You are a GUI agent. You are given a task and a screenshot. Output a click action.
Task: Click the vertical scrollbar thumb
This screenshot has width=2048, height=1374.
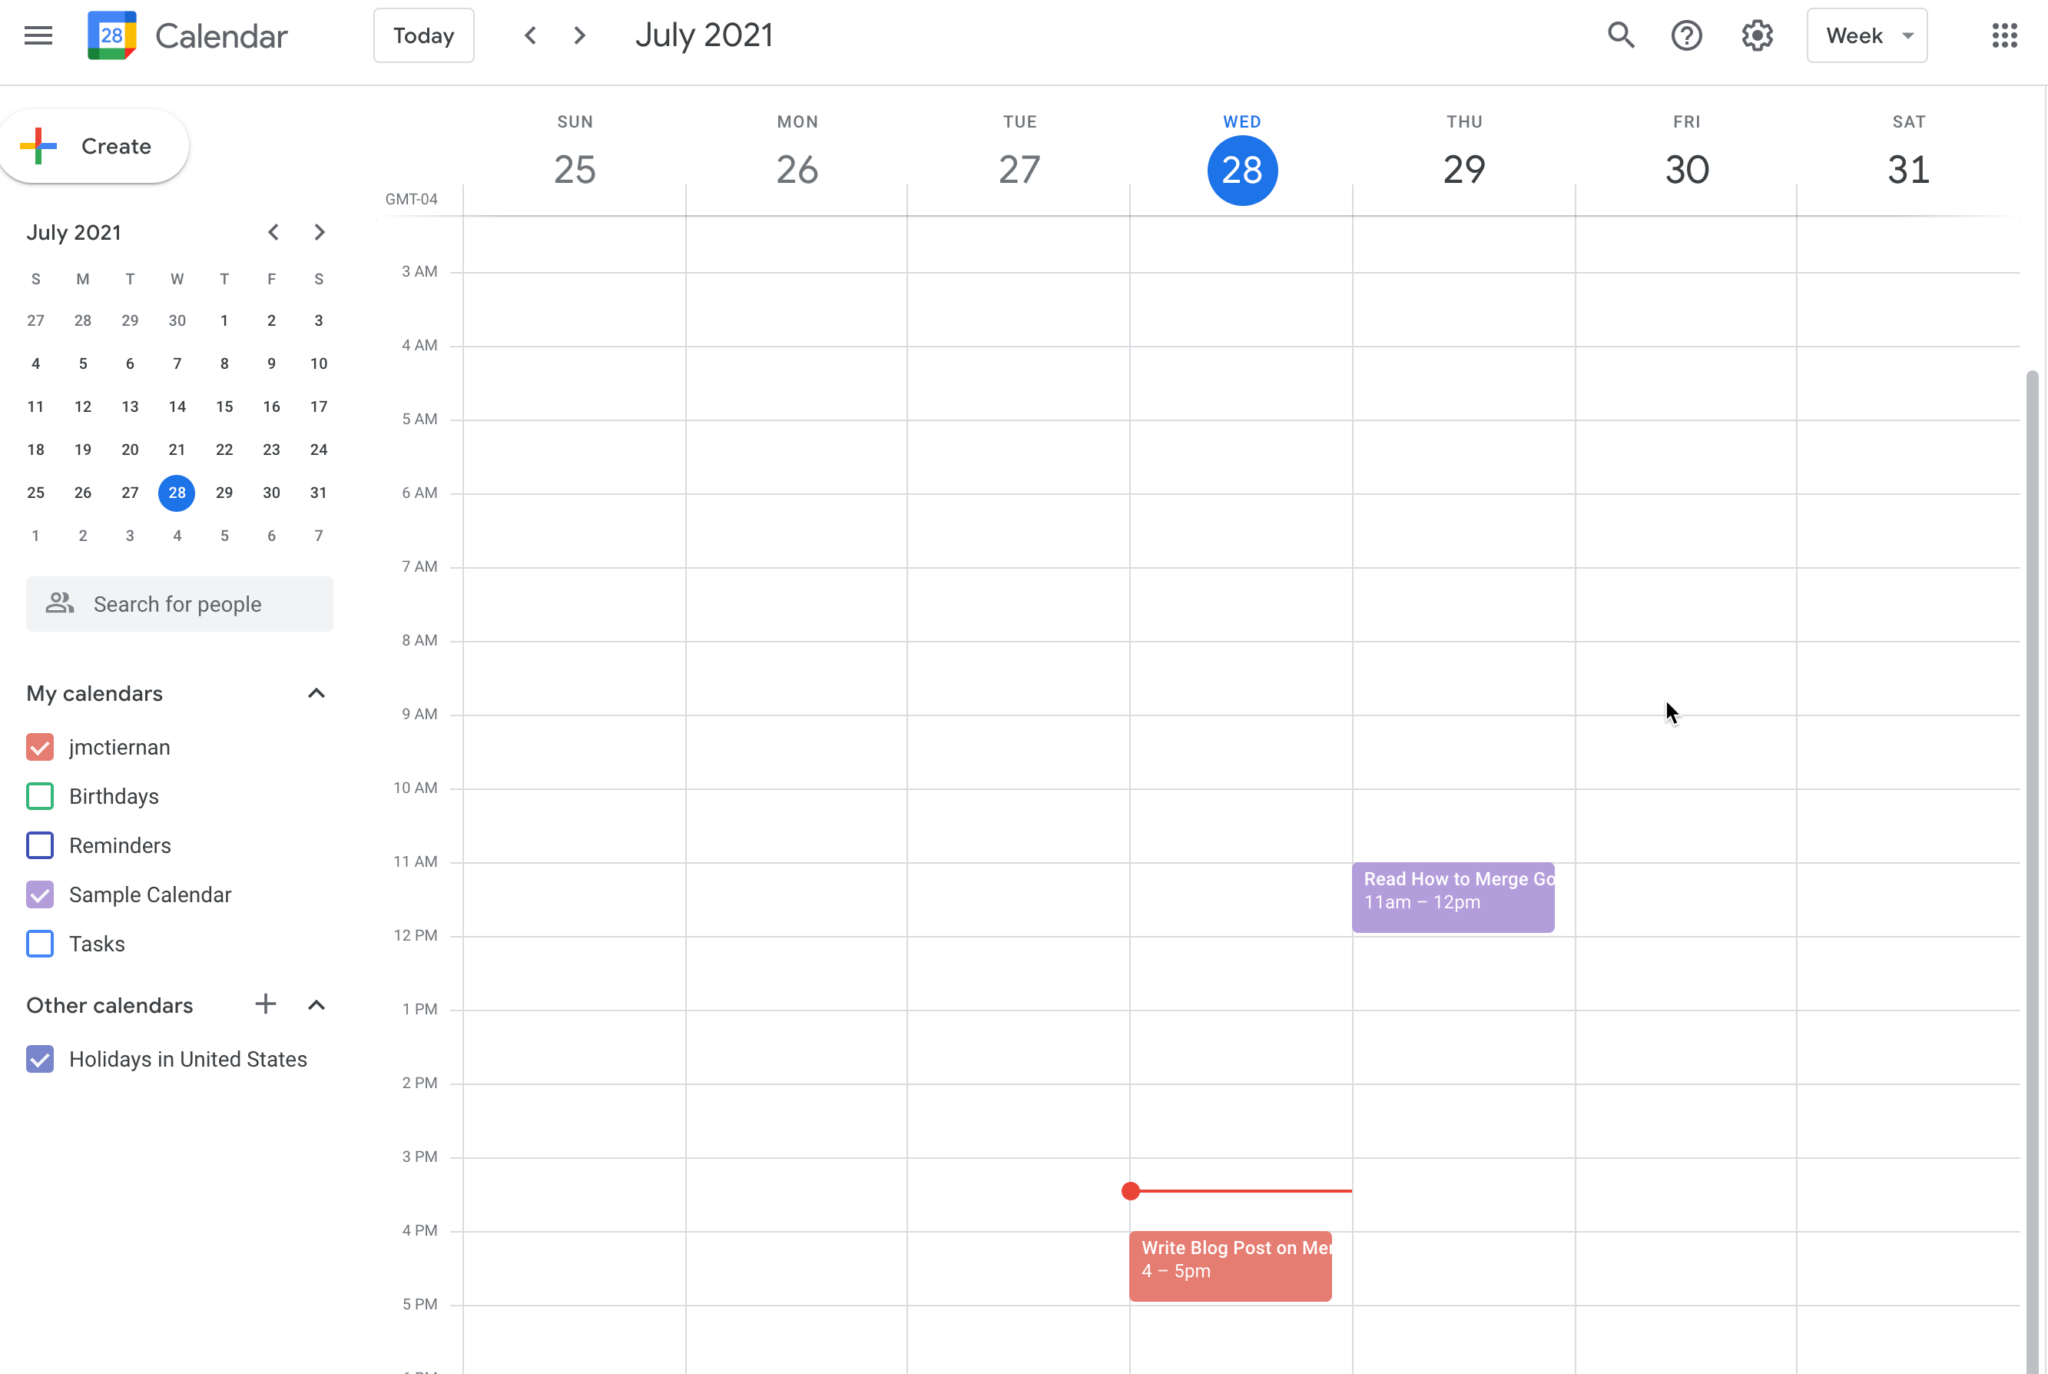2032,870
